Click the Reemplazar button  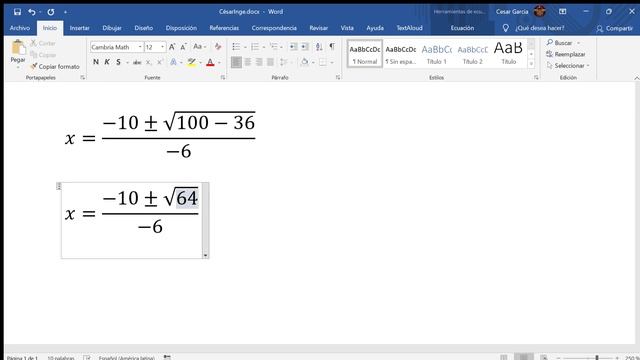(x=566, y=54)
